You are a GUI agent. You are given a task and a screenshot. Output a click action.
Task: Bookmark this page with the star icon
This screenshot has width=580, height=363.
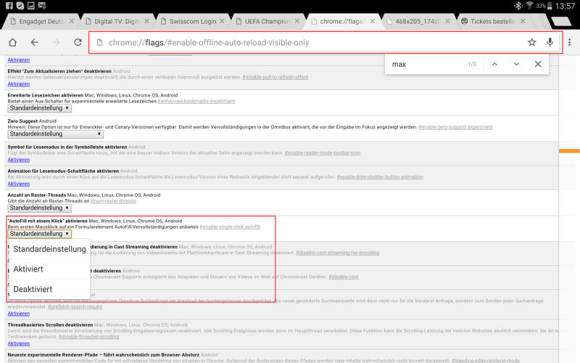point(532,43)
